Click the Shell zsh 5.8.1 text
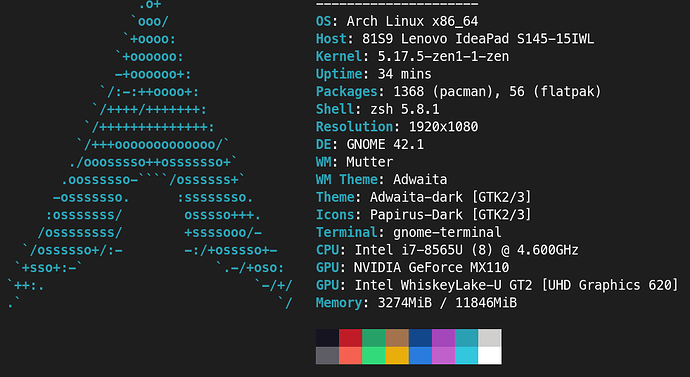Image resolution: width=690 pixels, height=377 pixels. tap(378, 109)
